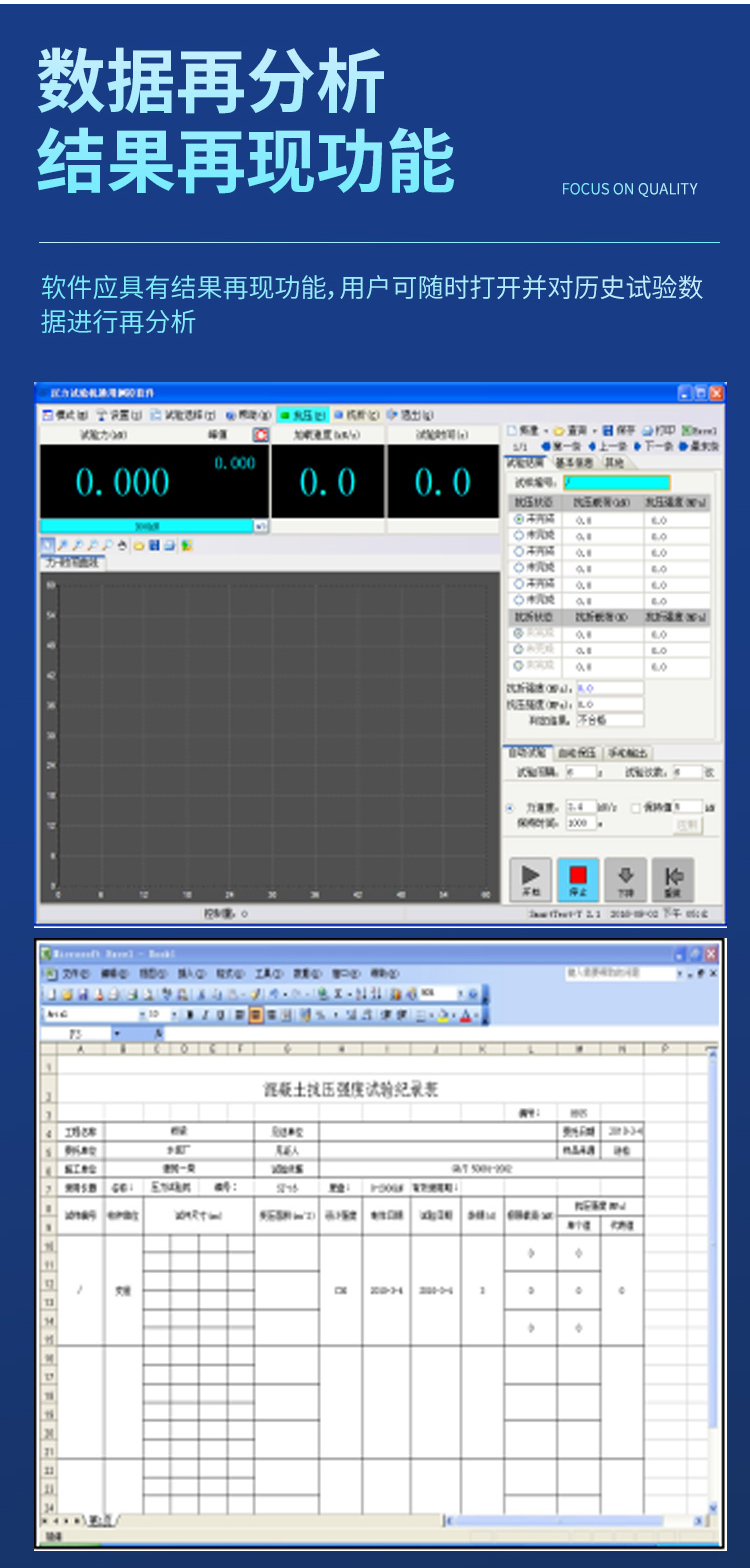Open the Excel font size dropdown
The width and height of the screenshot is (750, 1568).
click(174, 1015)
